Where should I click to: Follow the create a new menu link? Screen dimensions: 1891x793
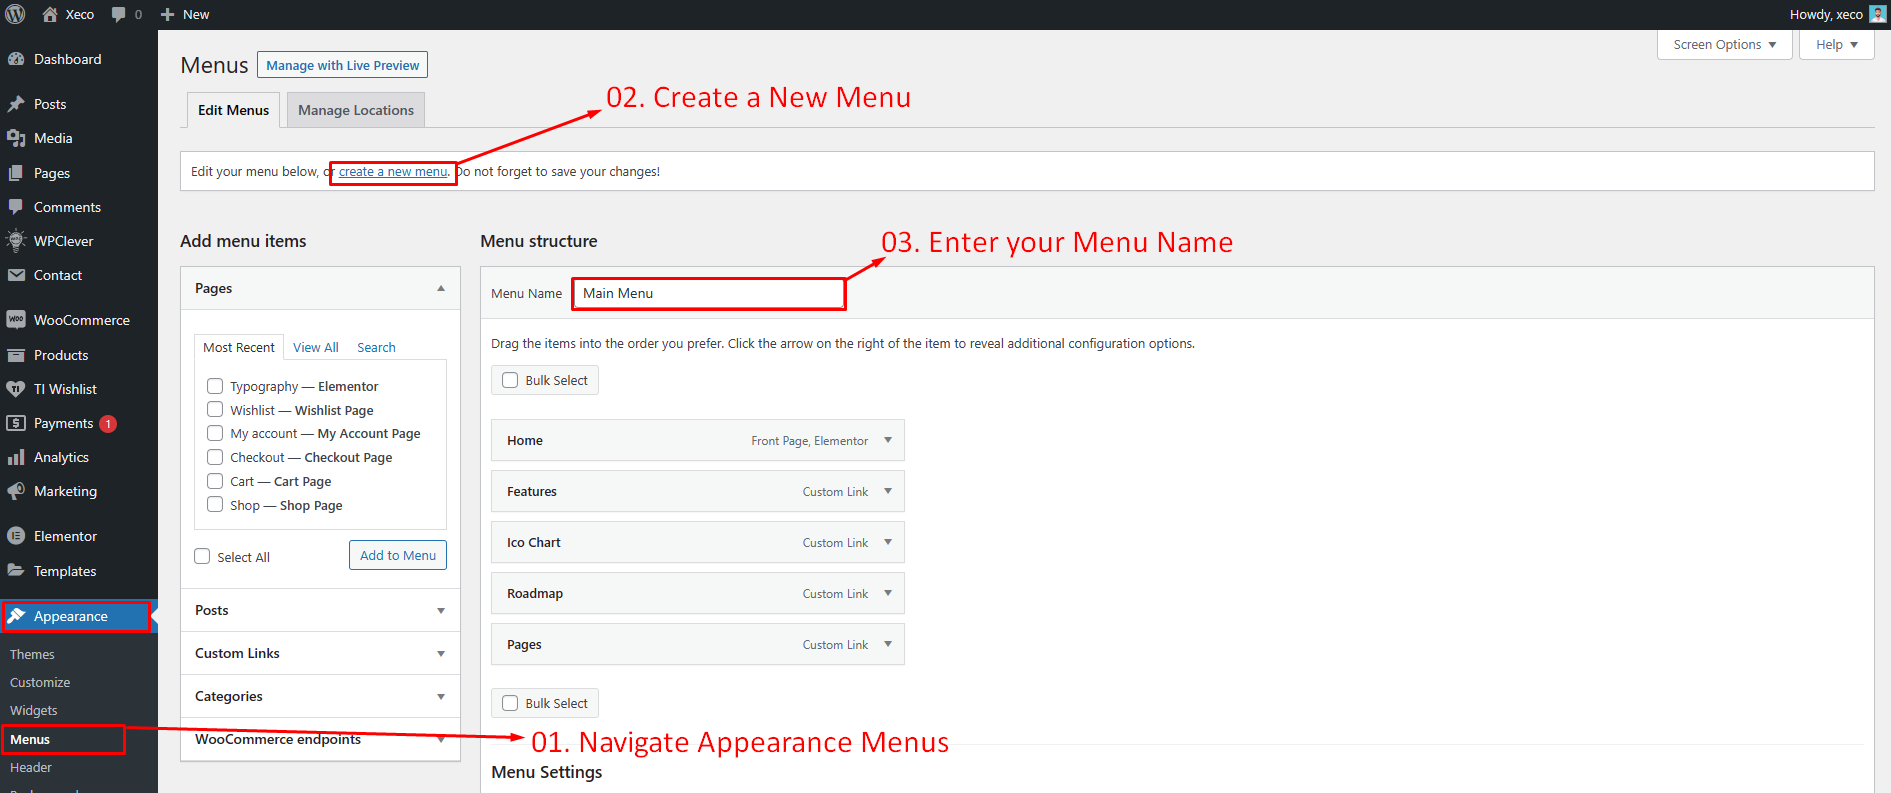point(393,172)
